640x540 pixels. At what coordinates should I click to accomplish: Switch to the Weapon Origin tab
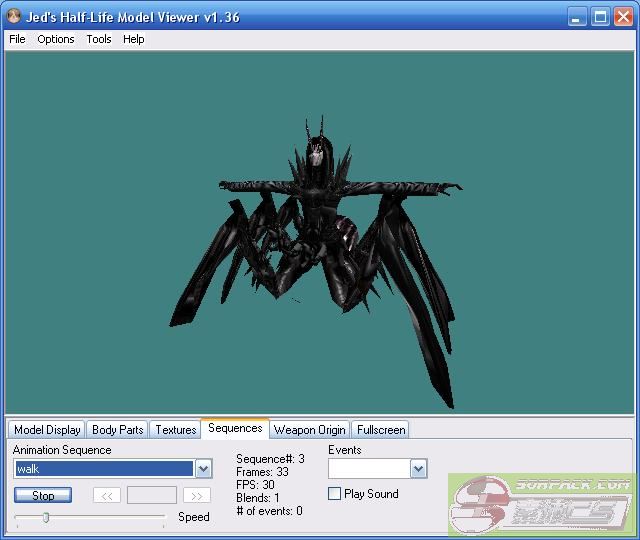coord(309,430)
